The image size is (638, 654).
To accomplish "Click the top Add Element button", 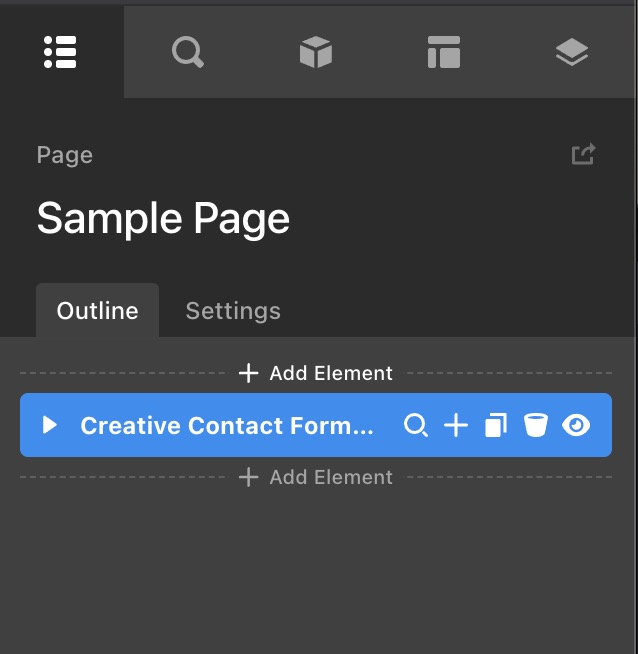I will [316, 373].
